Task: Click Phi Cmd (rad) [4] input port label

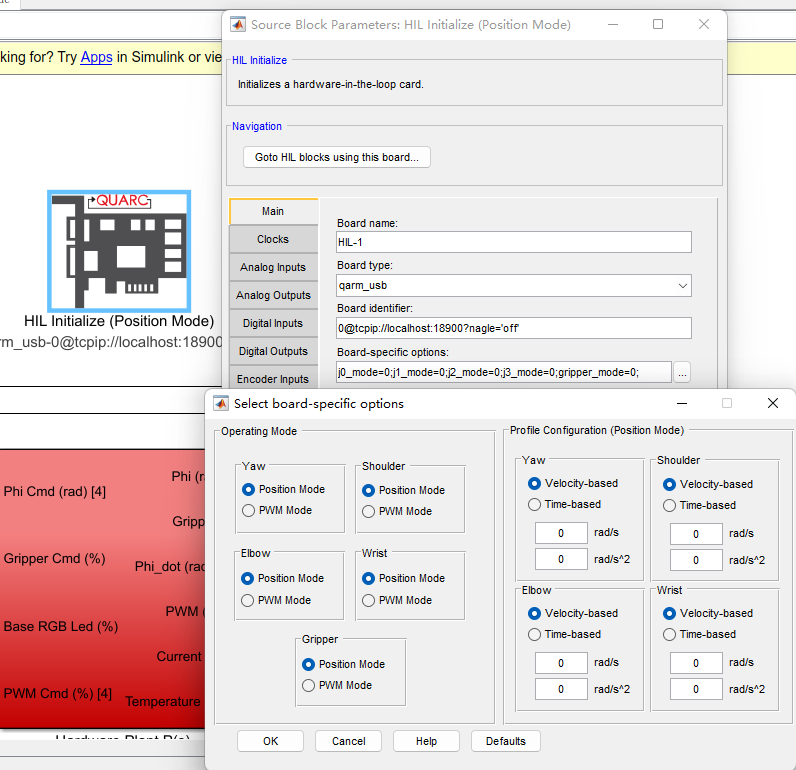Action: [55, 492]
